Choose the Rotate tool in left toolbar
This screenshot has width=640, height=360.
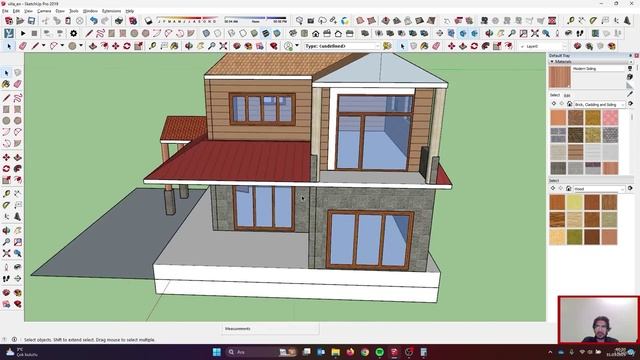(x=6, y=169)
